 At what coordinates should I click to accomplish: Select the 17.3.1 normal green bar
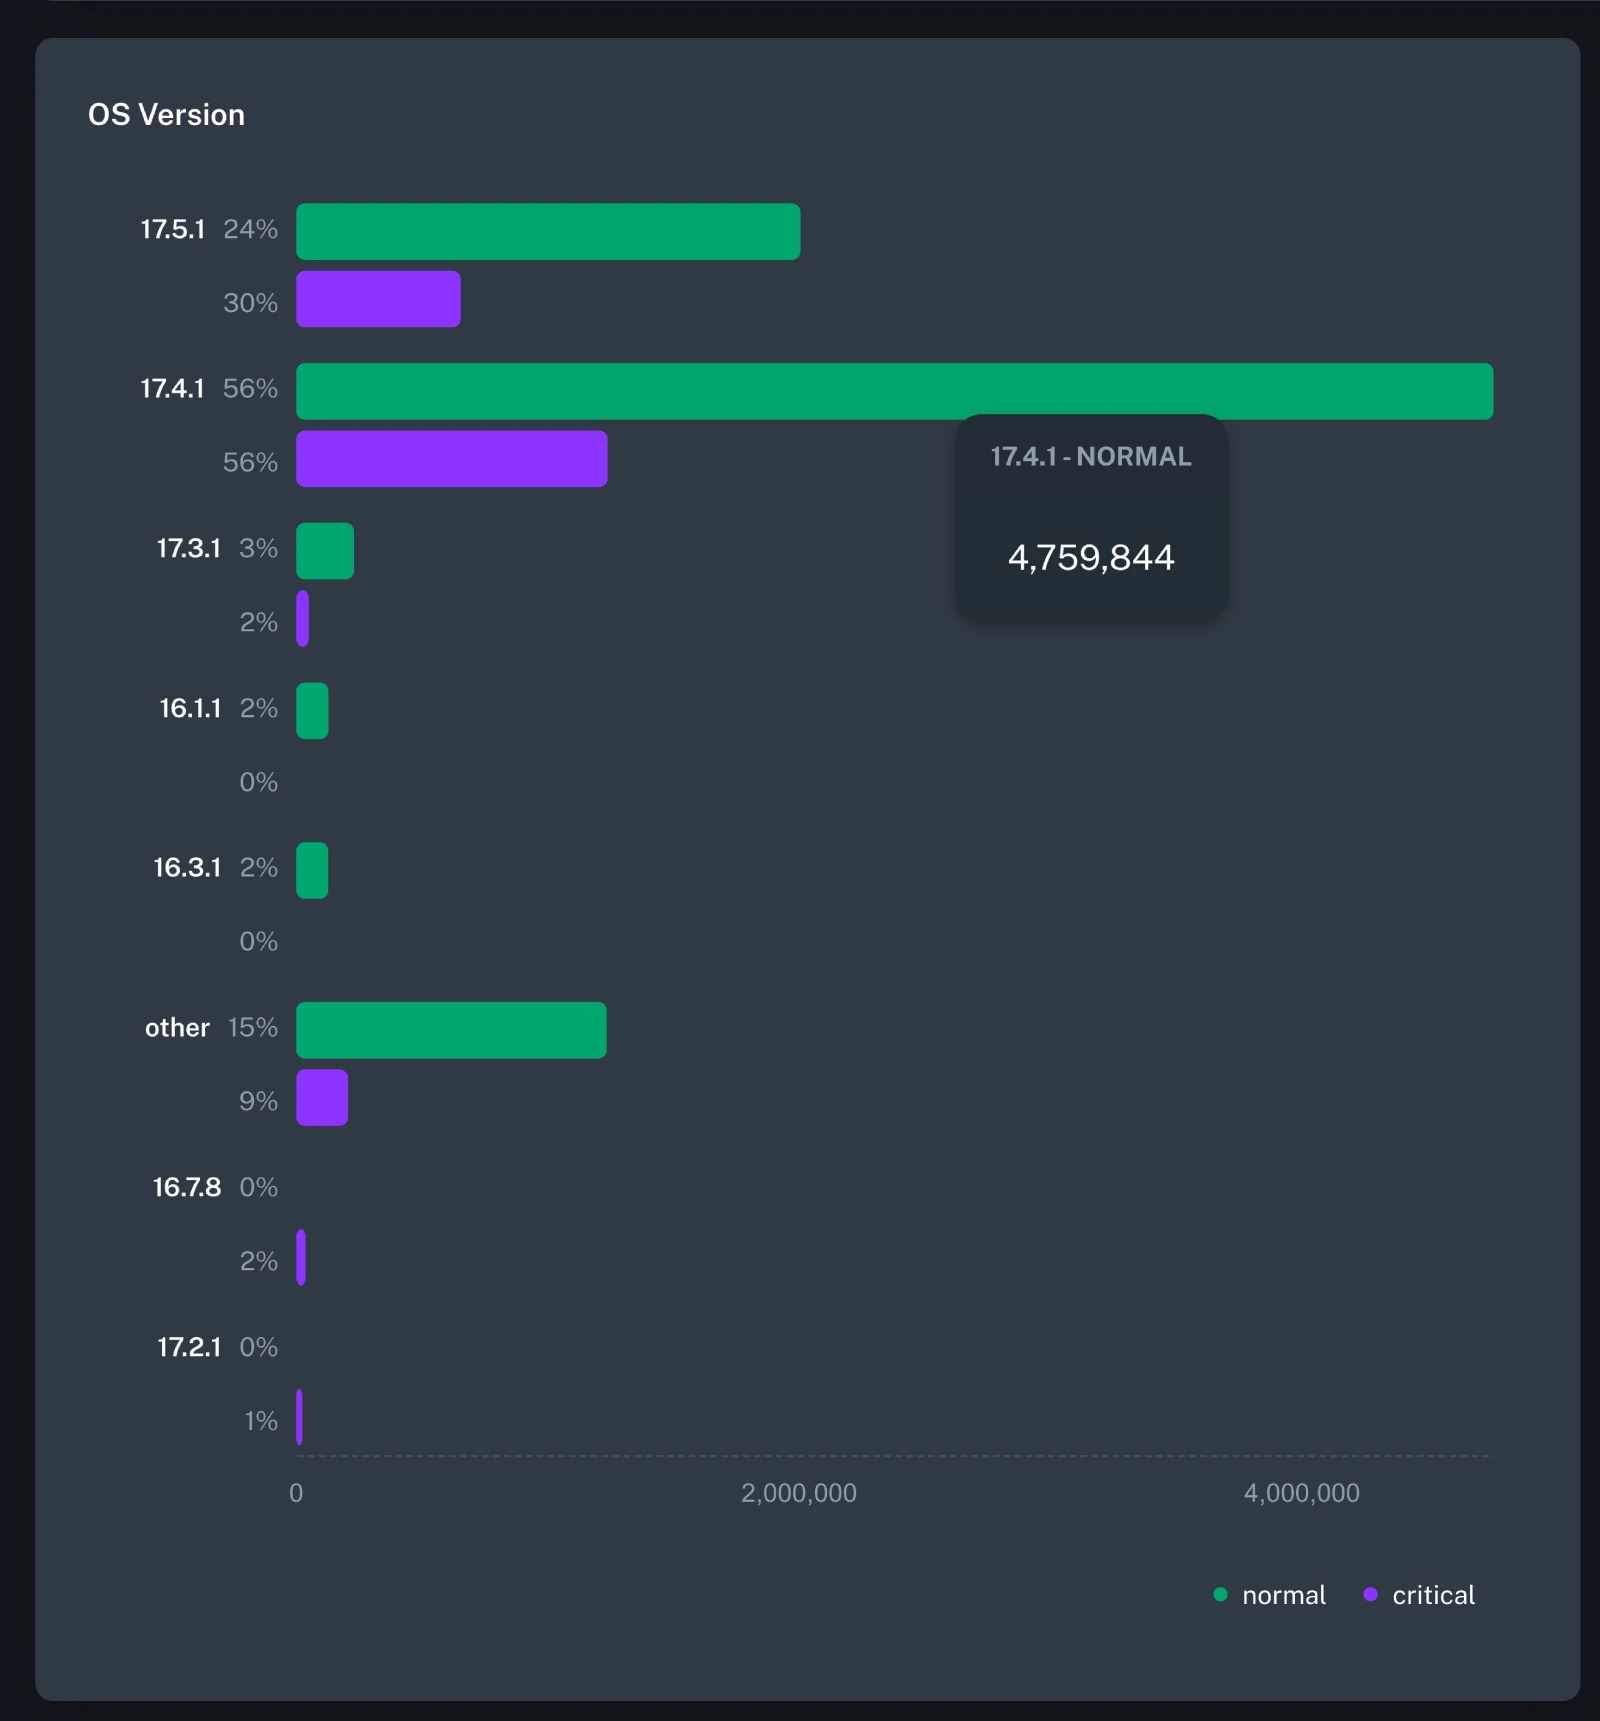coord(325,551)
